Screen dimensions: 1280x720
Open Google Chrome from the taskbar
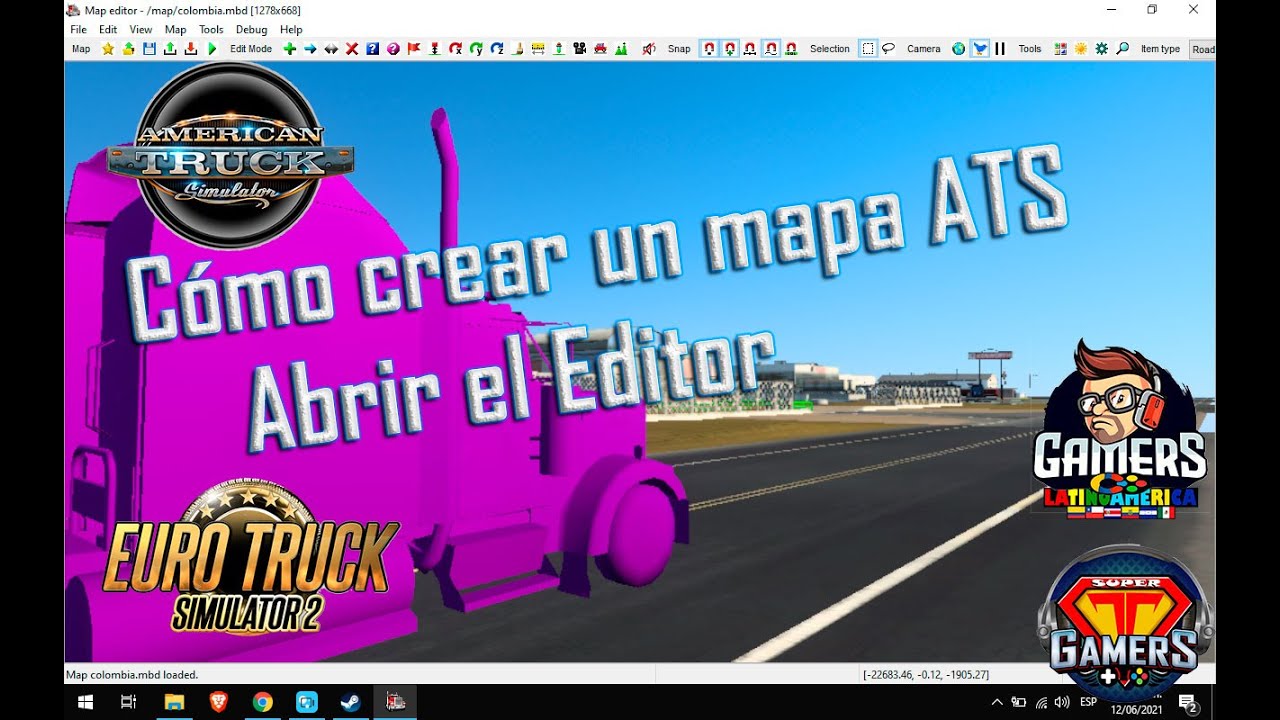click(x=262, y=702)
